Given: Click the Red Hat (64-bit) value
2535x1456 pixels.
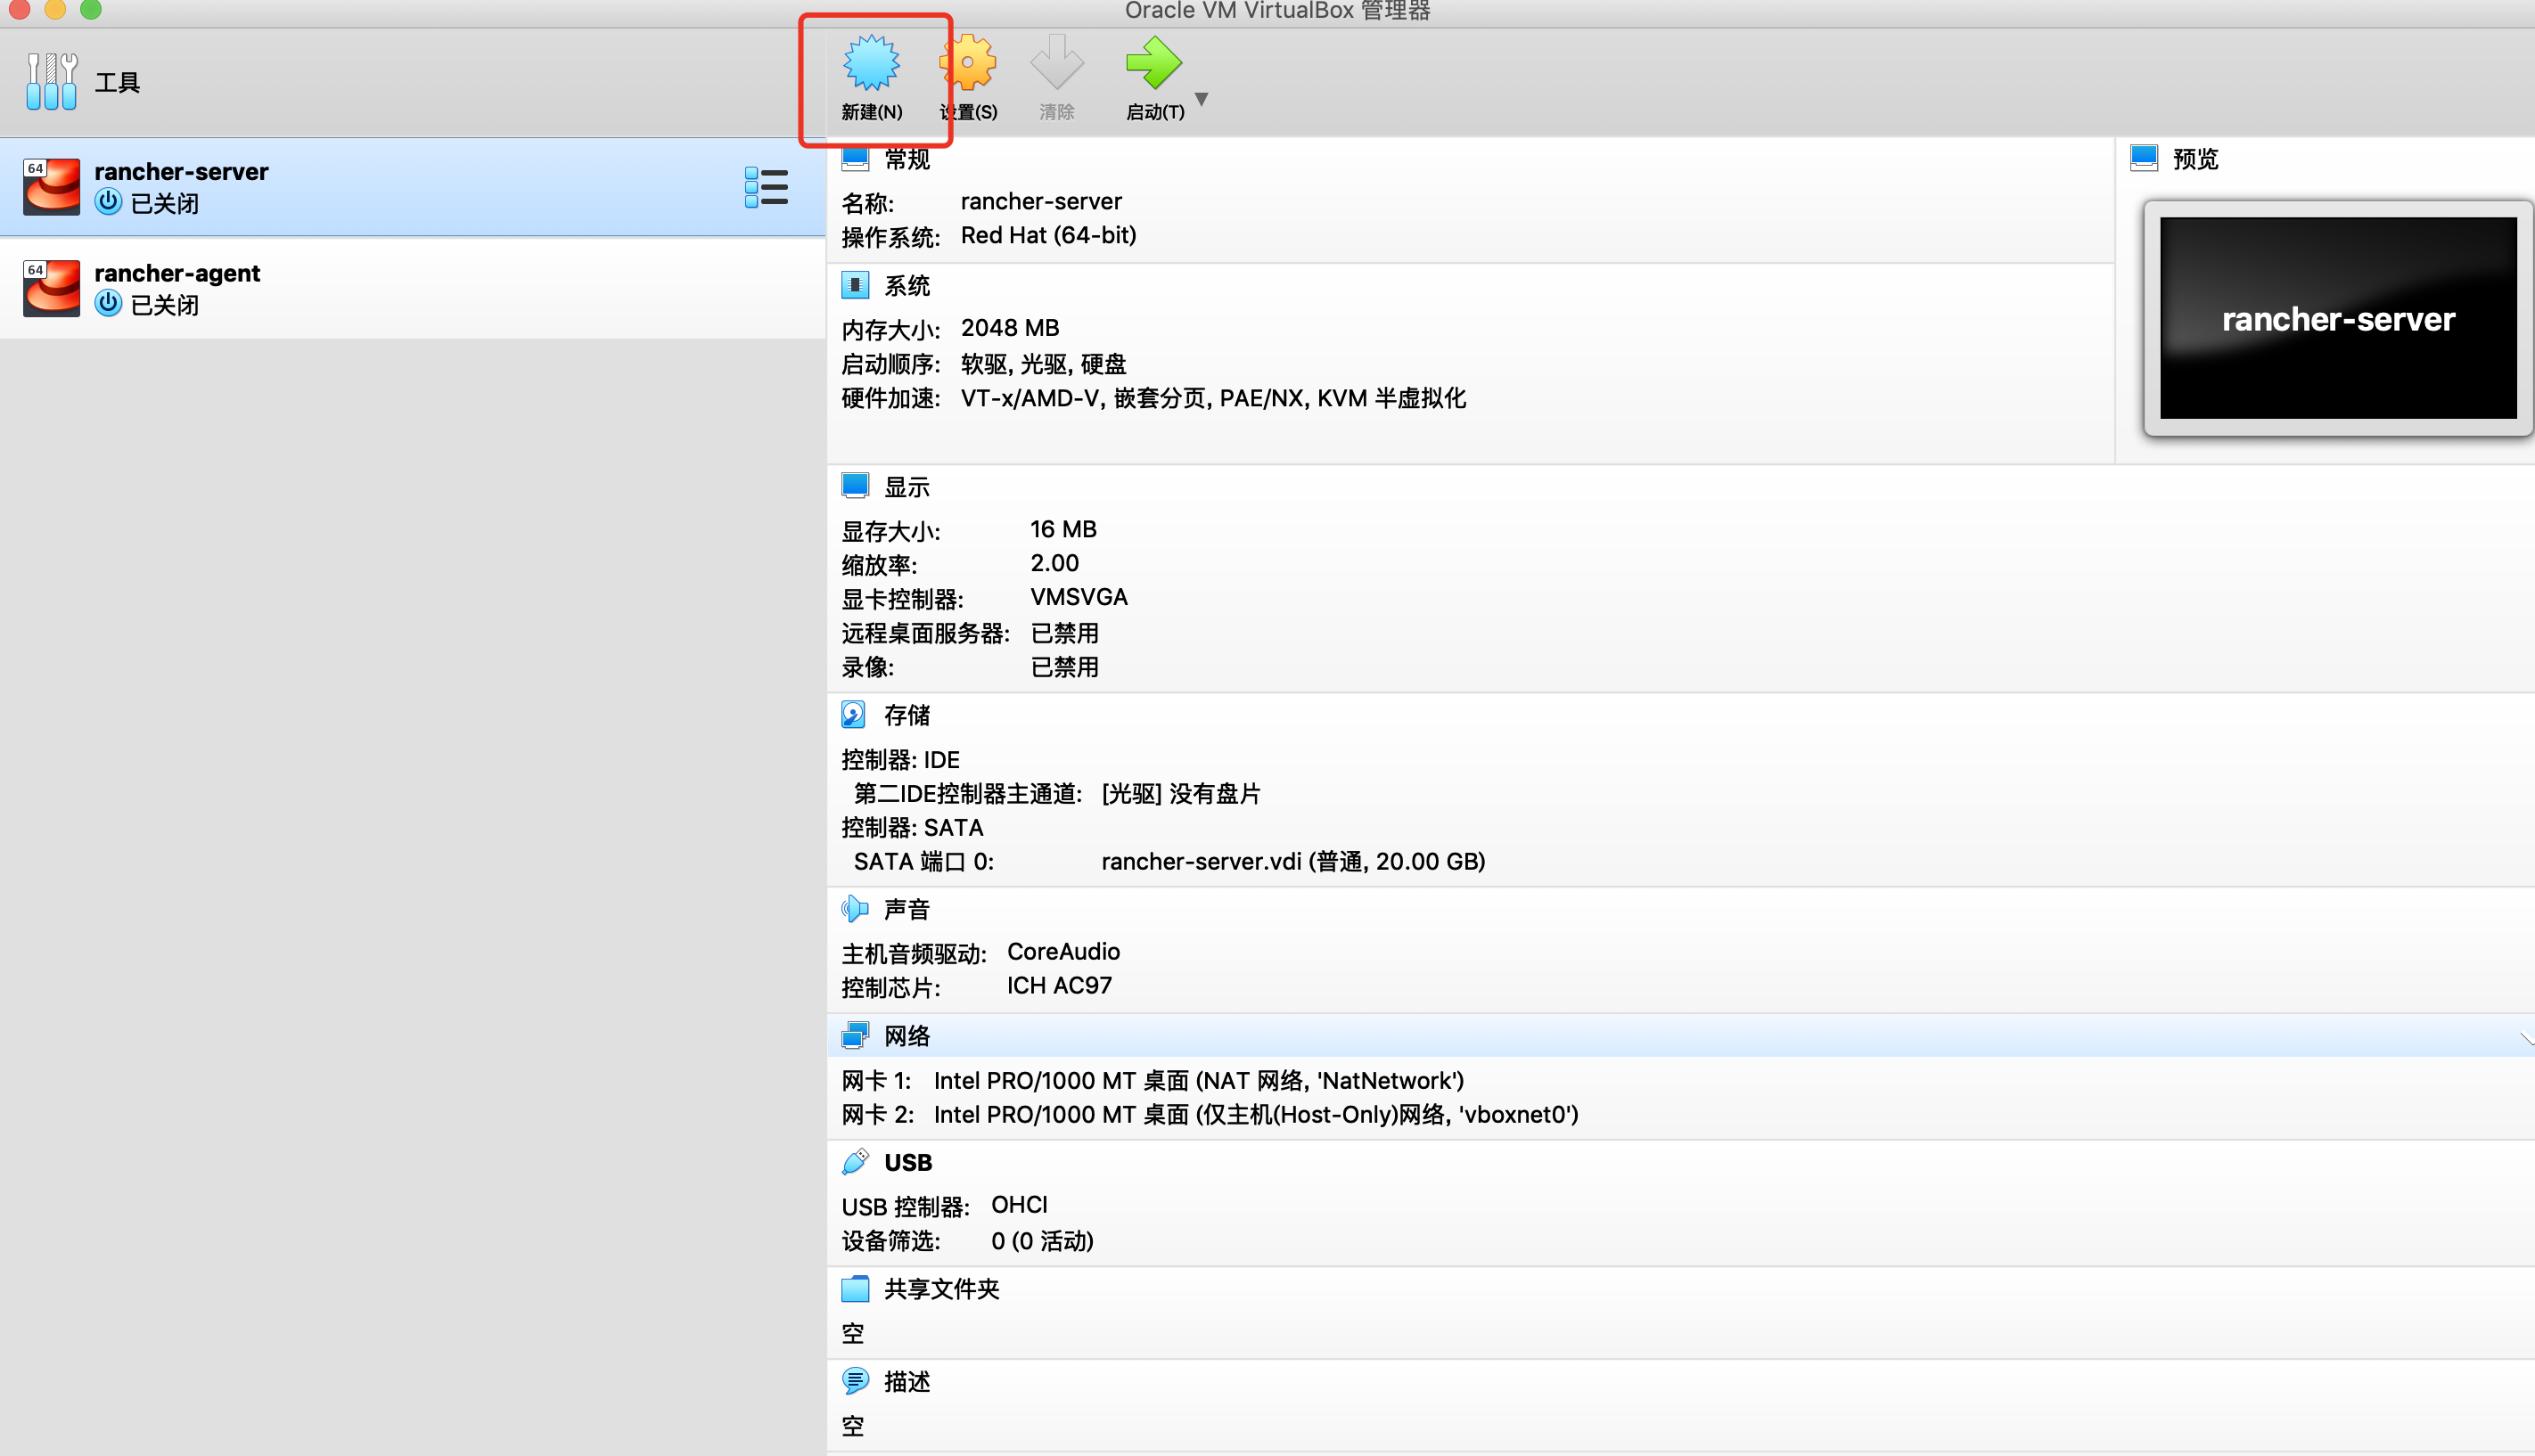Looking at the screenshot, I should coord(1048,235).
